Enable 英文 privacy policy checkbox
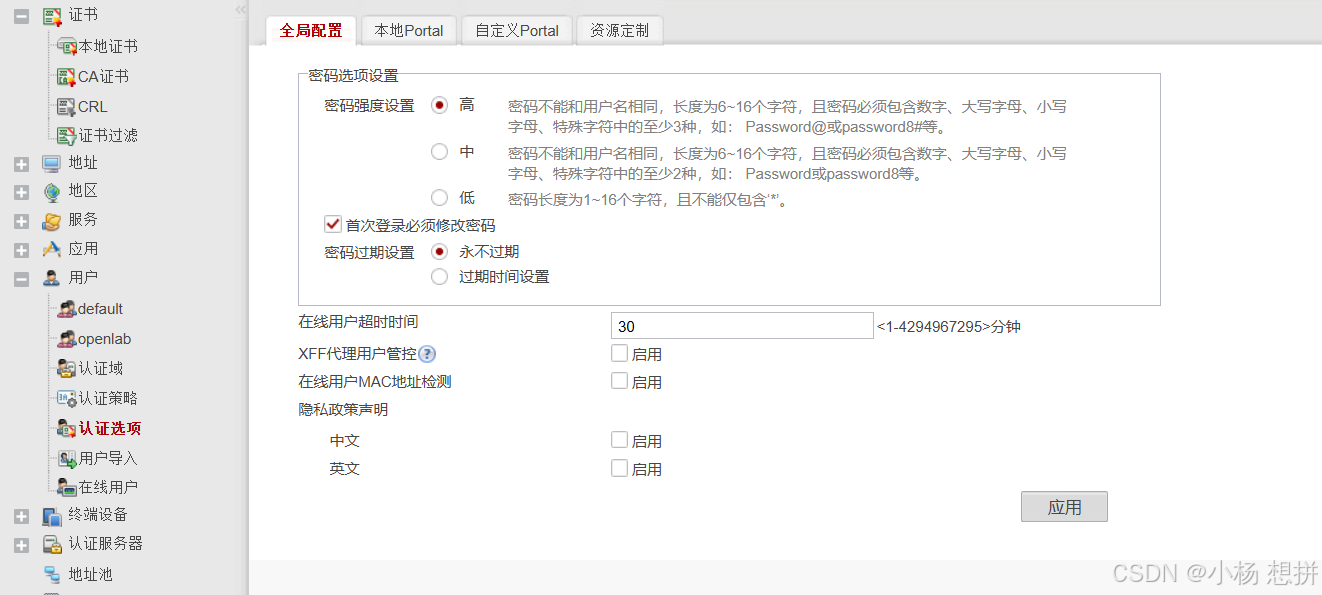 point(619,468)
